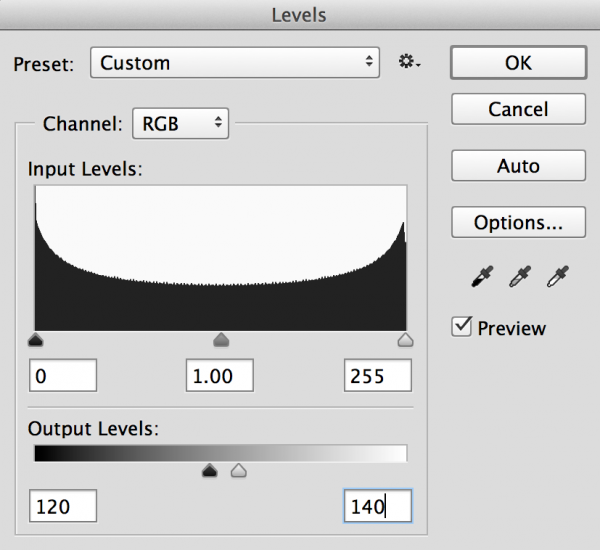This screenshot has height=550, width=600.
Task: Focus the midtone gamma field showing 1.00
Action: pos(219,377)
